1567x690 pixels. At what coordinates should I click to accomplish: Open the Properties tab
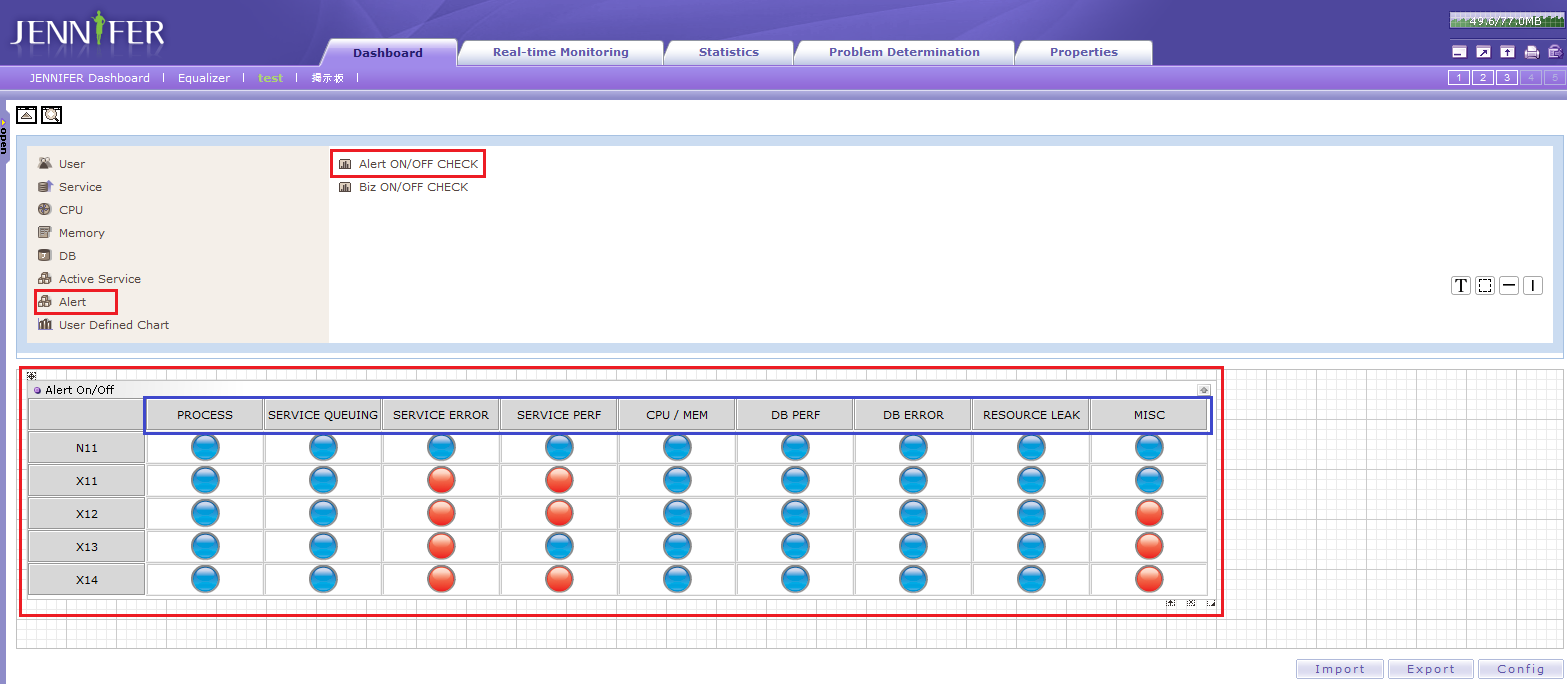tap(1084, 52)
